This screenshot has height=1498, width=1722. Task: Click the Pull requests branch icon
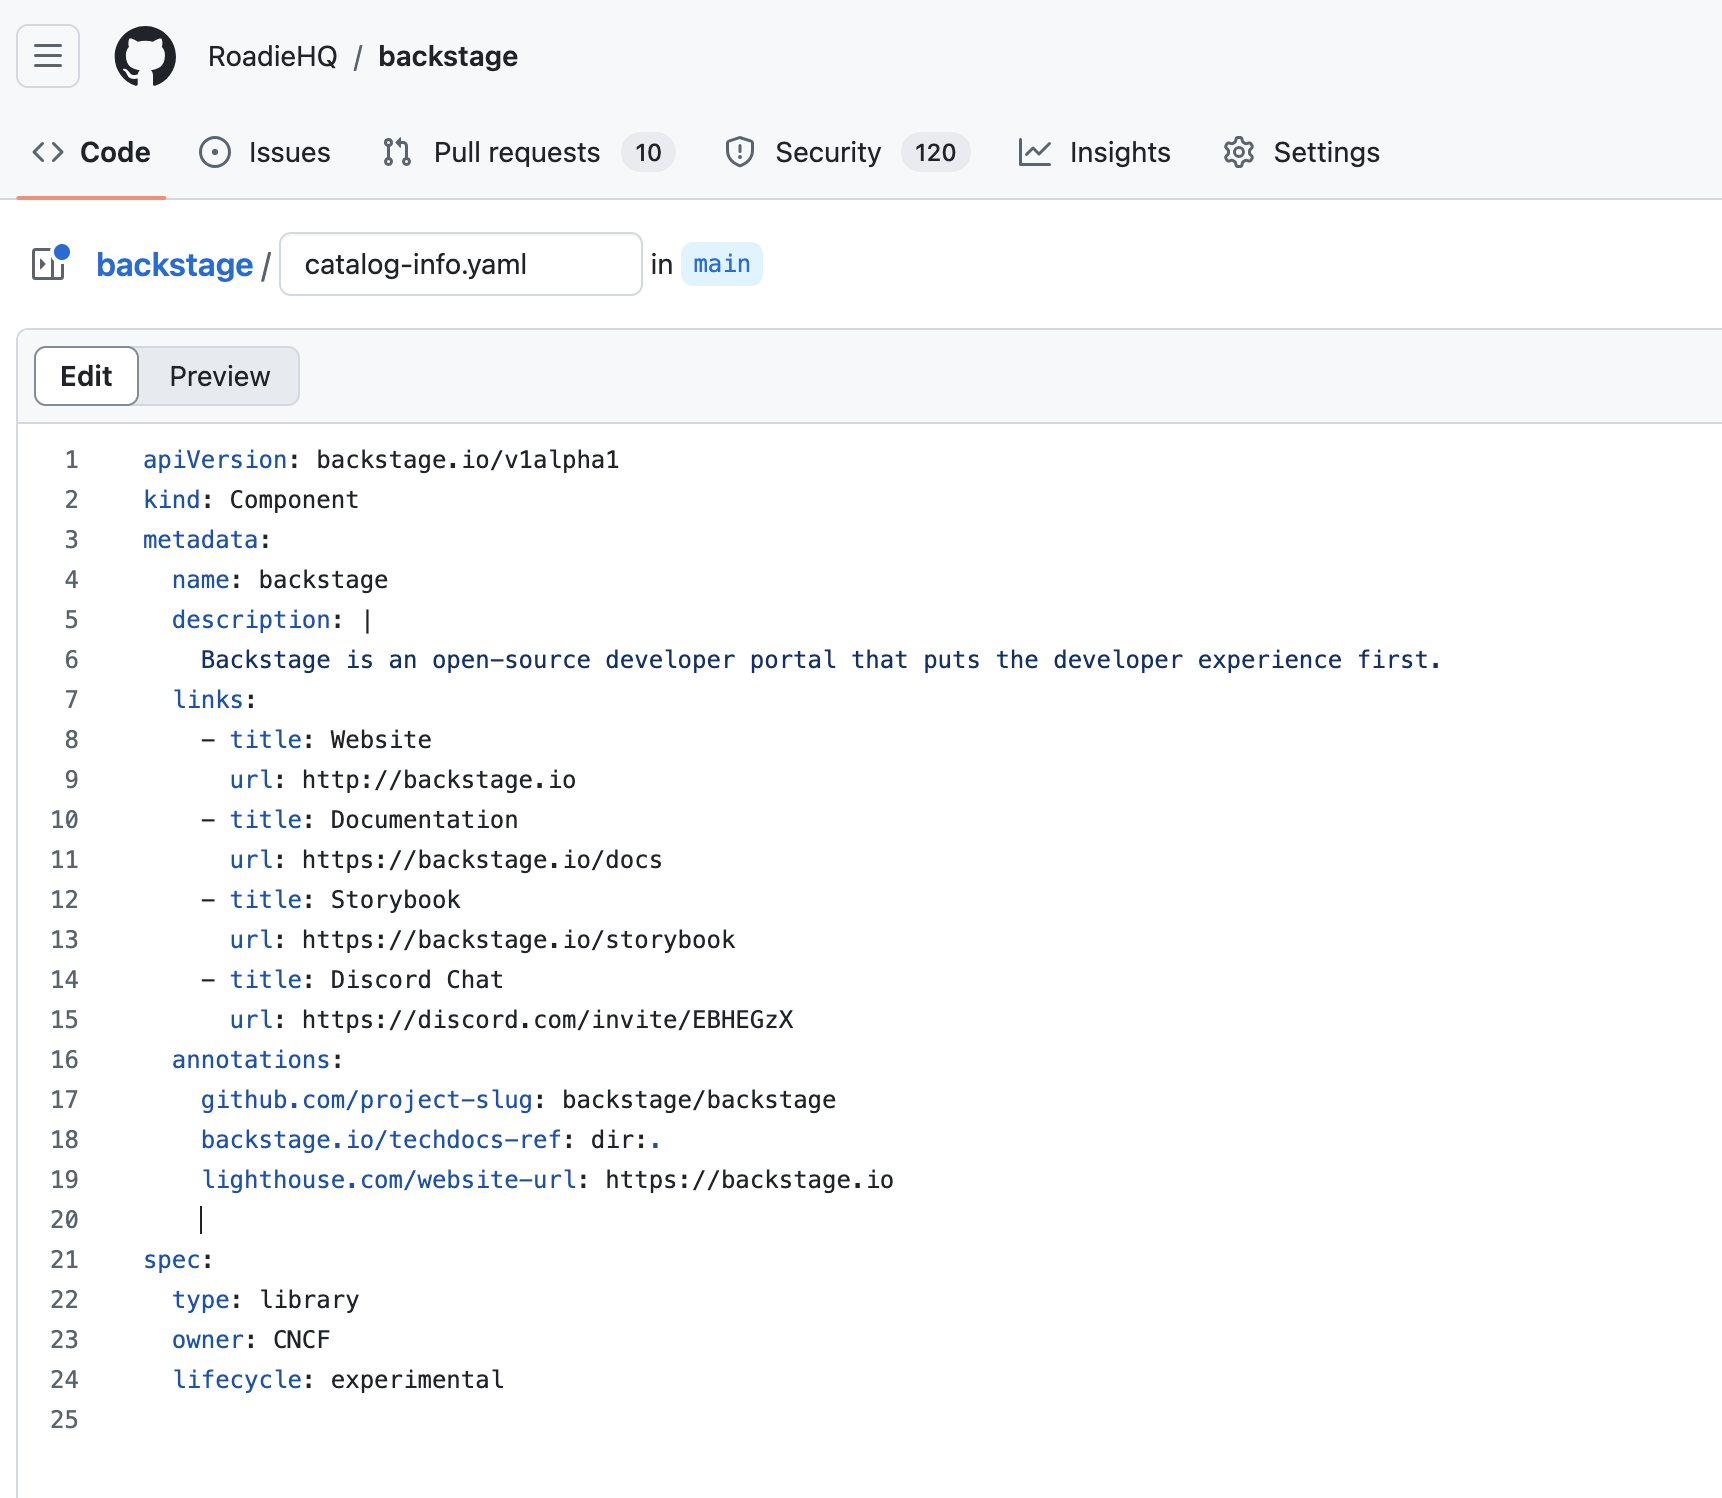click(x=397, y=152)
